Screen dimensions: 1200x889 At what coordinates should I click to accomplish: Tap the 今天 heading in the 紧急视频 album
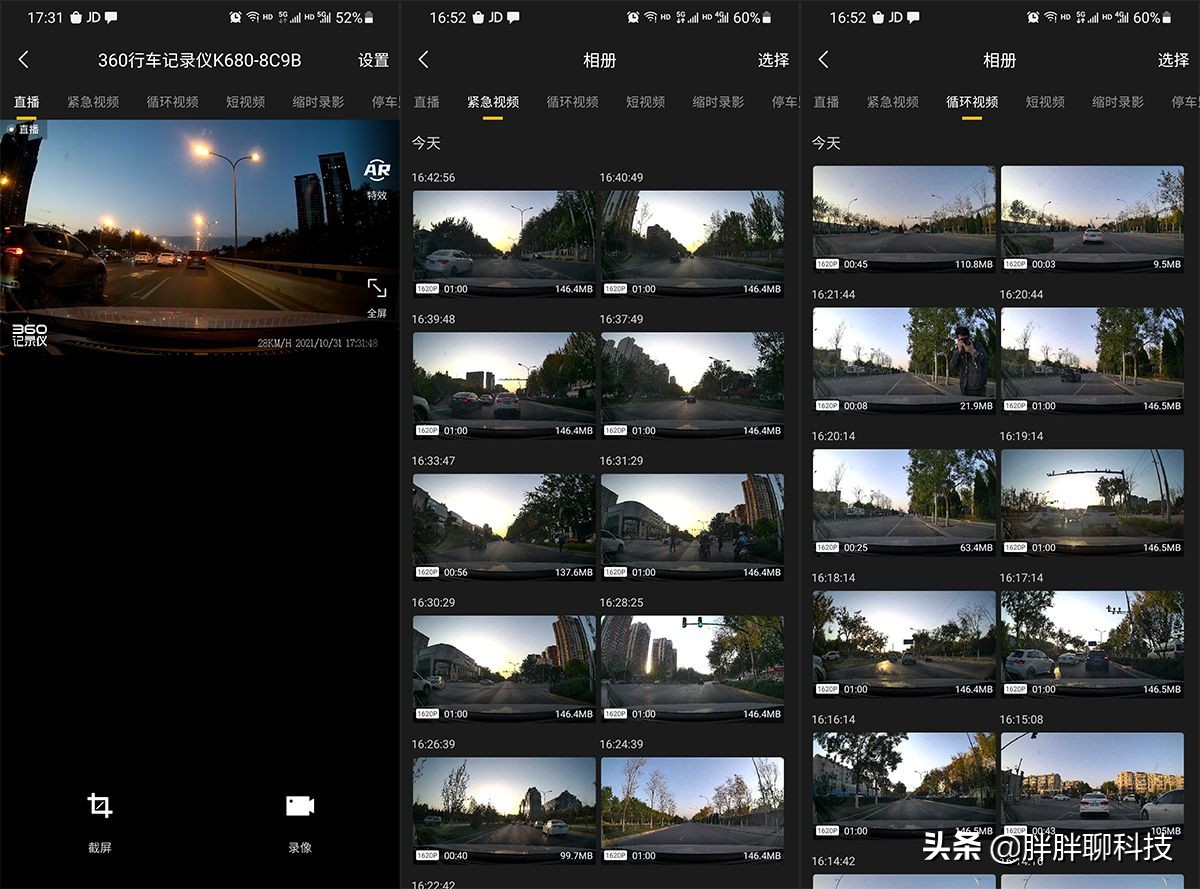pyautogui.click(x=426, y=143)
